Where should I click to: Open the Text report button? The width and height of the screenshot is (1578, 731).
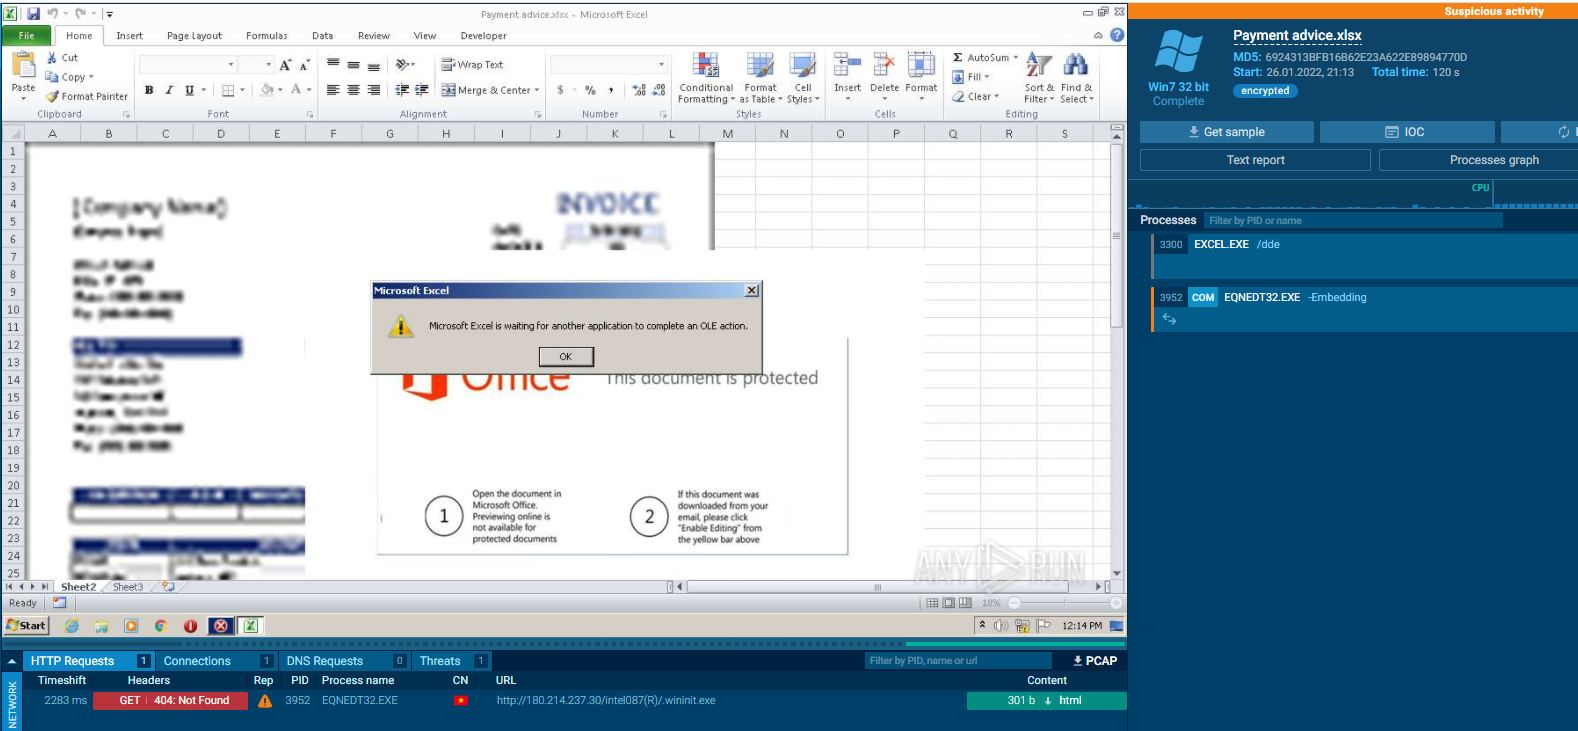(1255, 160)
